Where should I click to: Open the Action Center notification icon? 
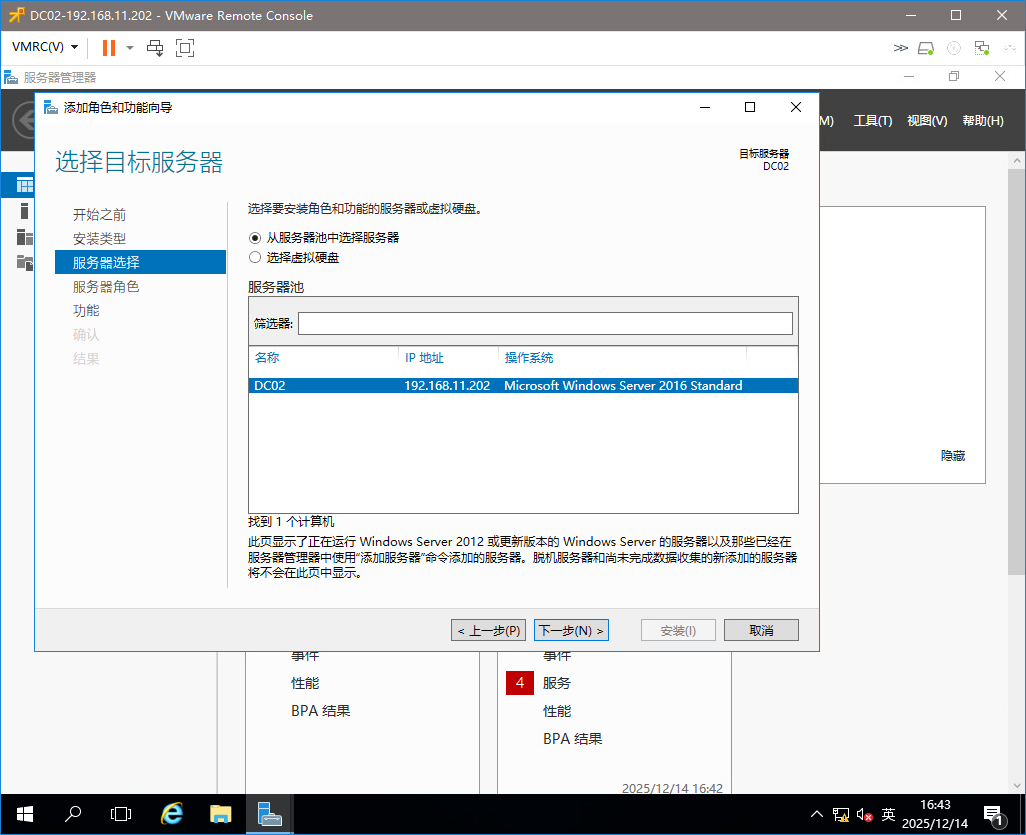click(995, 815)
